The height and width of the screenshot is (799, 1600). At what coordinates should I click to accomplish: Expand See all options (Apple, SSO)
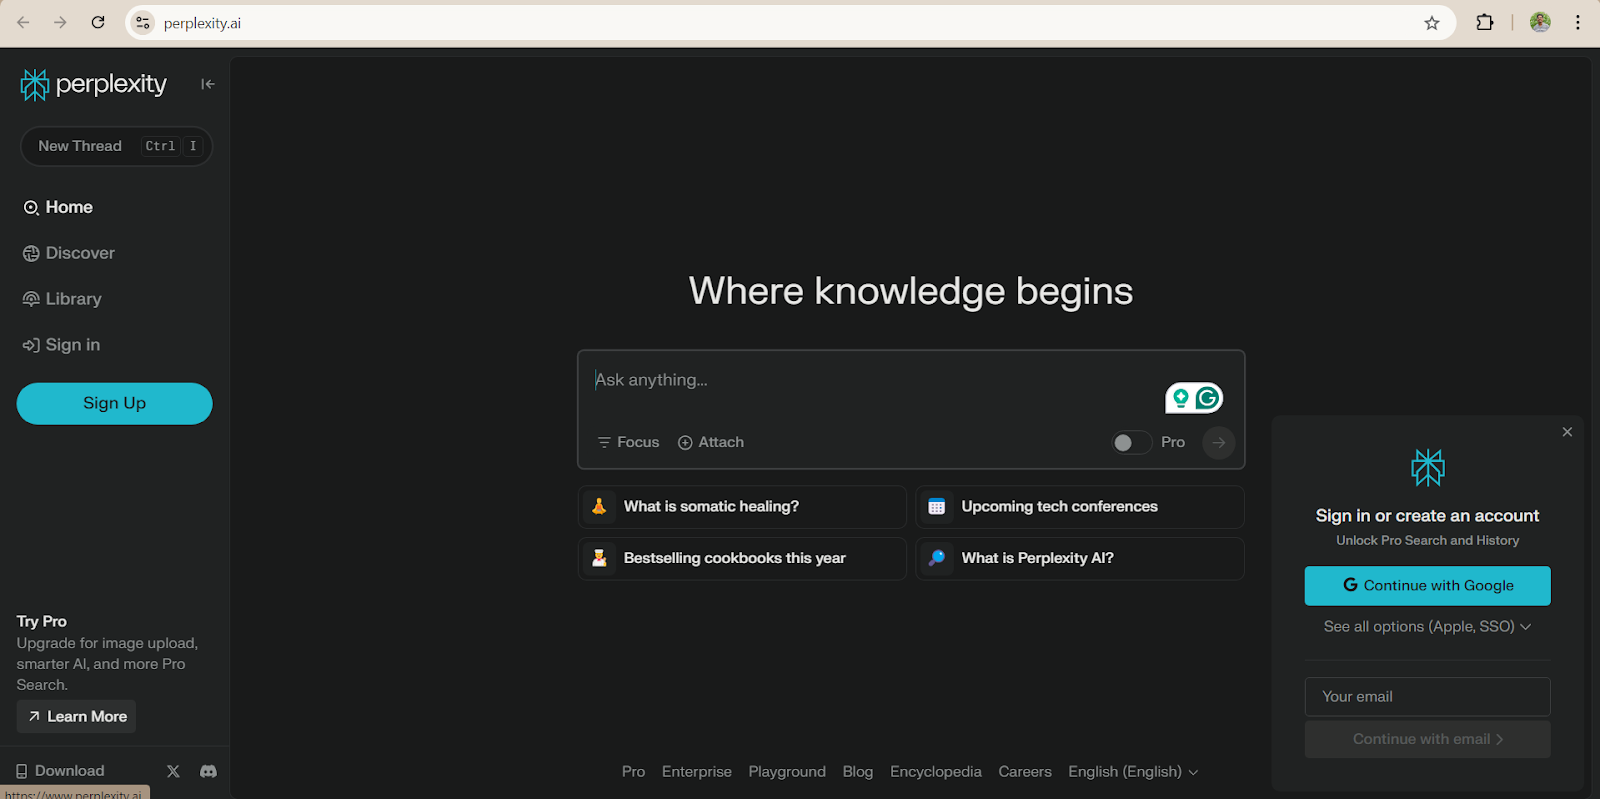1427,627
